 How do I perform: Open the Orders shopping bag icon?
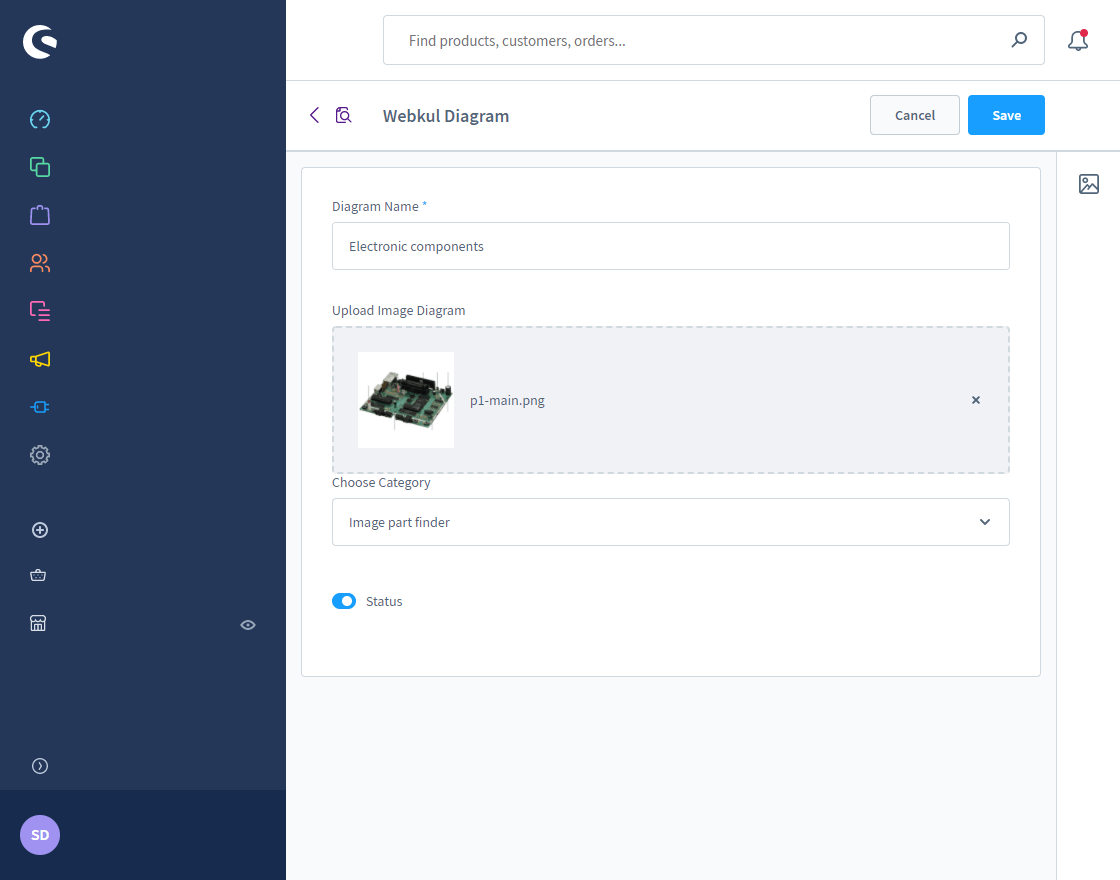click(40, 215)
